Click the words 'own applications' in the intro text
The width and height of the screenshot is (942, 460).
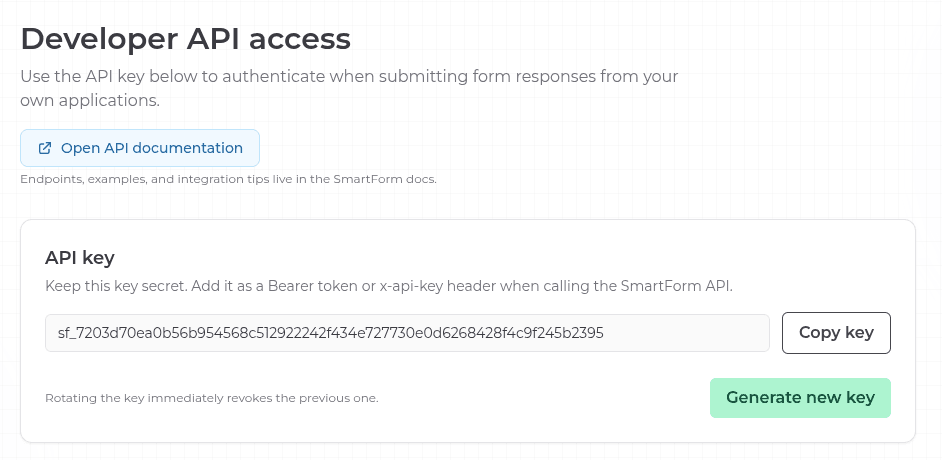click(x=89, y=101)
